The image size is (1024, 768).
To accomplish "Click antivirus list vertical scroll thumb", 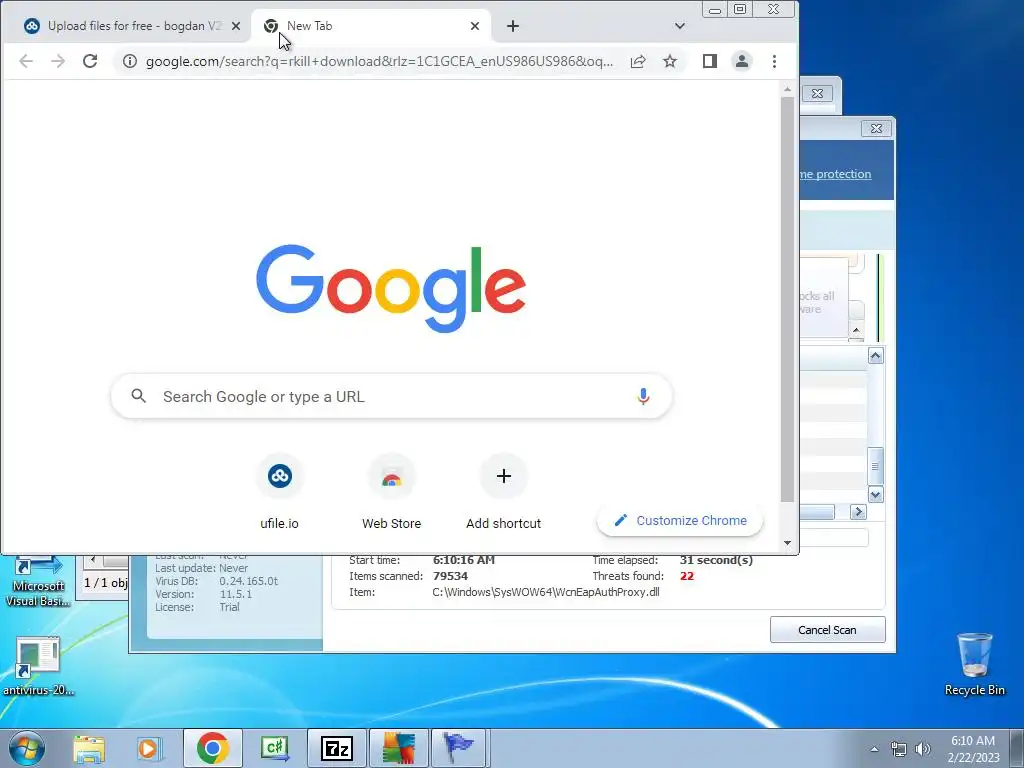I will 875,466.
